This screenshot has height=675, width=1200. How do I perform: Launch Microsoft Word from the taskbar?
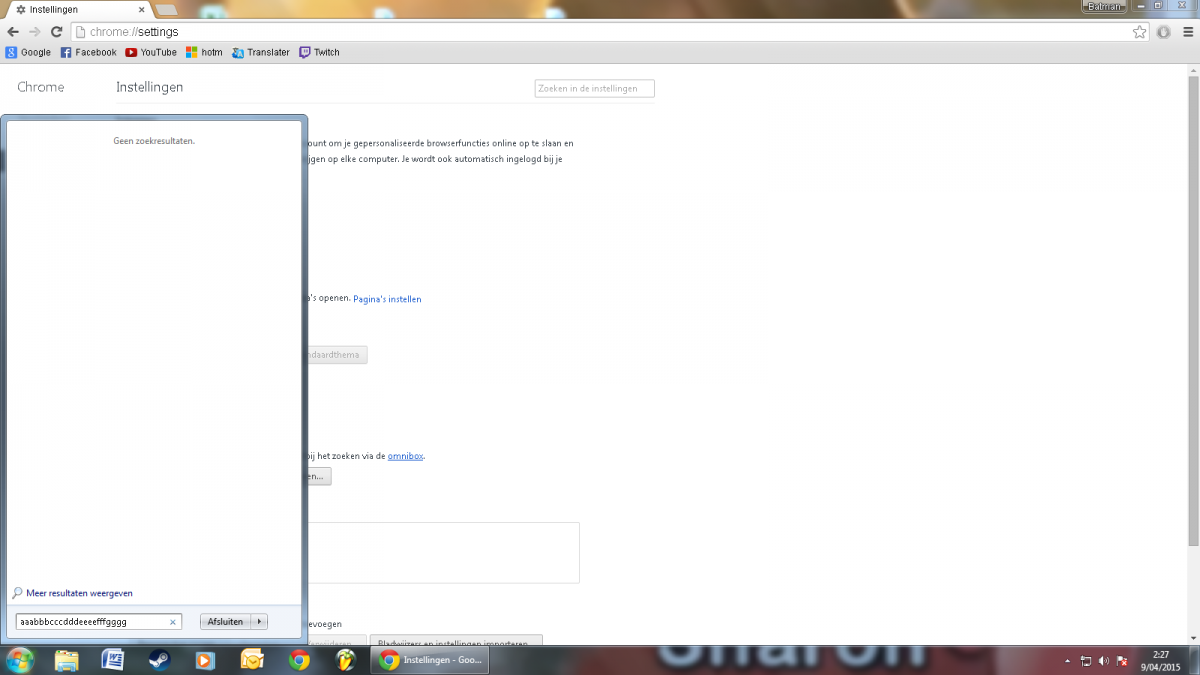tap(112, 660)
